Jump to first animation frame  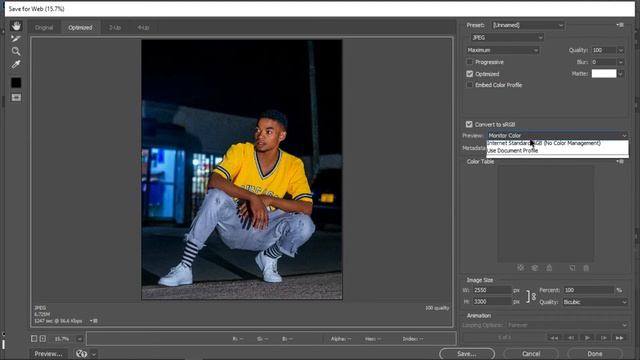pos(554,338)
